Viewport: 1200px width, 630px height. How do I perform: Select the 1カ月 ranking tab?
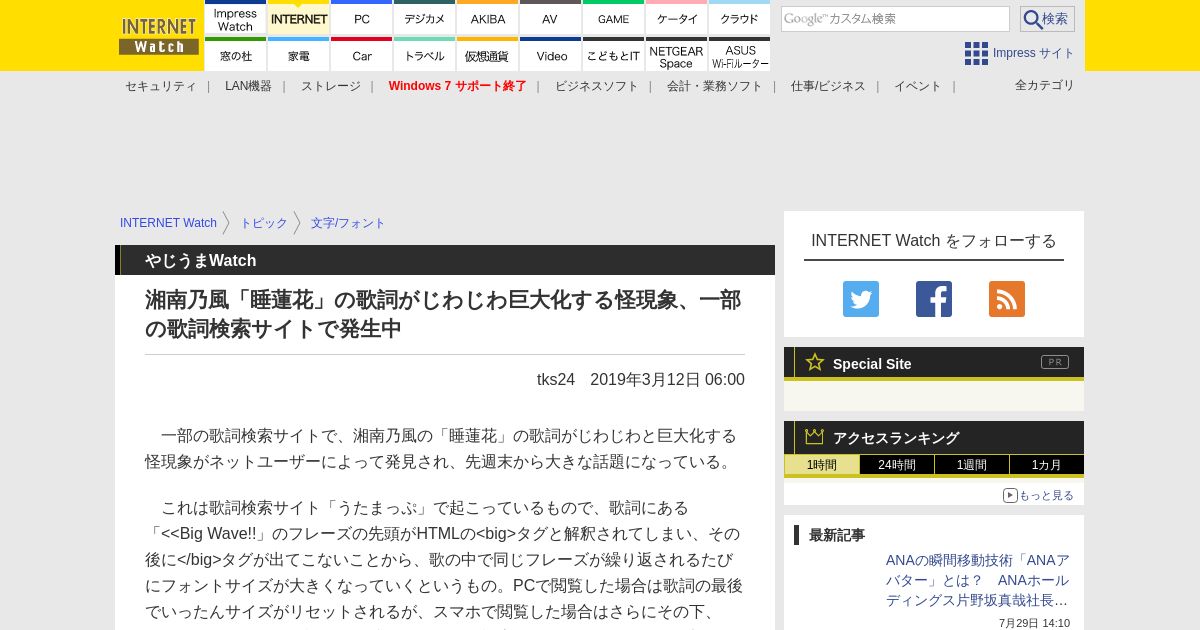(1047, 465)
